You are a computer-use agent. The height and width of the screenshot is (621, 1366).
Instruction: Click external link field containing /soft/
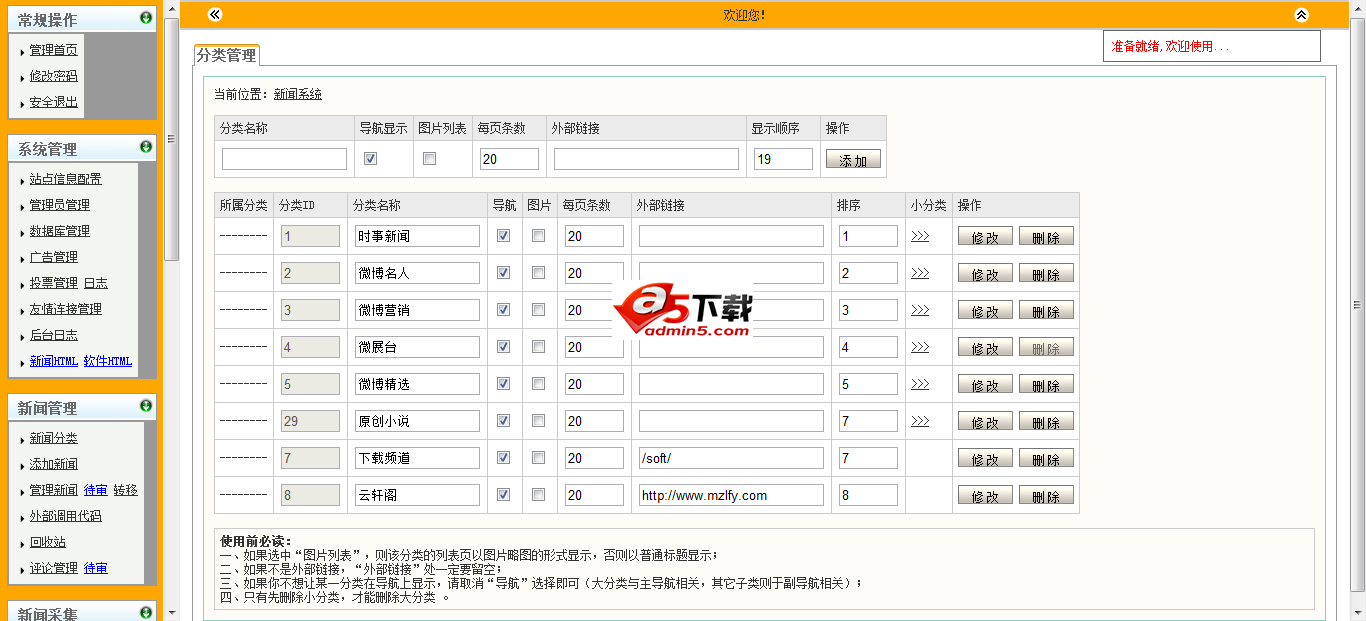[x=731, y=458]
